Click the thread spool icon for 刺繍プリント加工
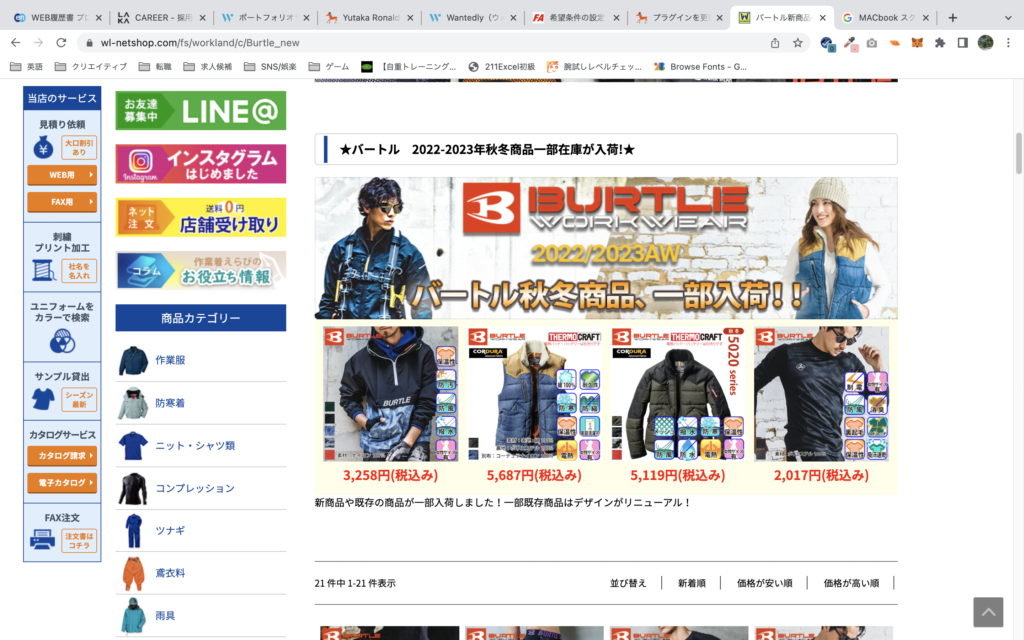The height and width of the screenshot is (640, 1024). [44, 270]
